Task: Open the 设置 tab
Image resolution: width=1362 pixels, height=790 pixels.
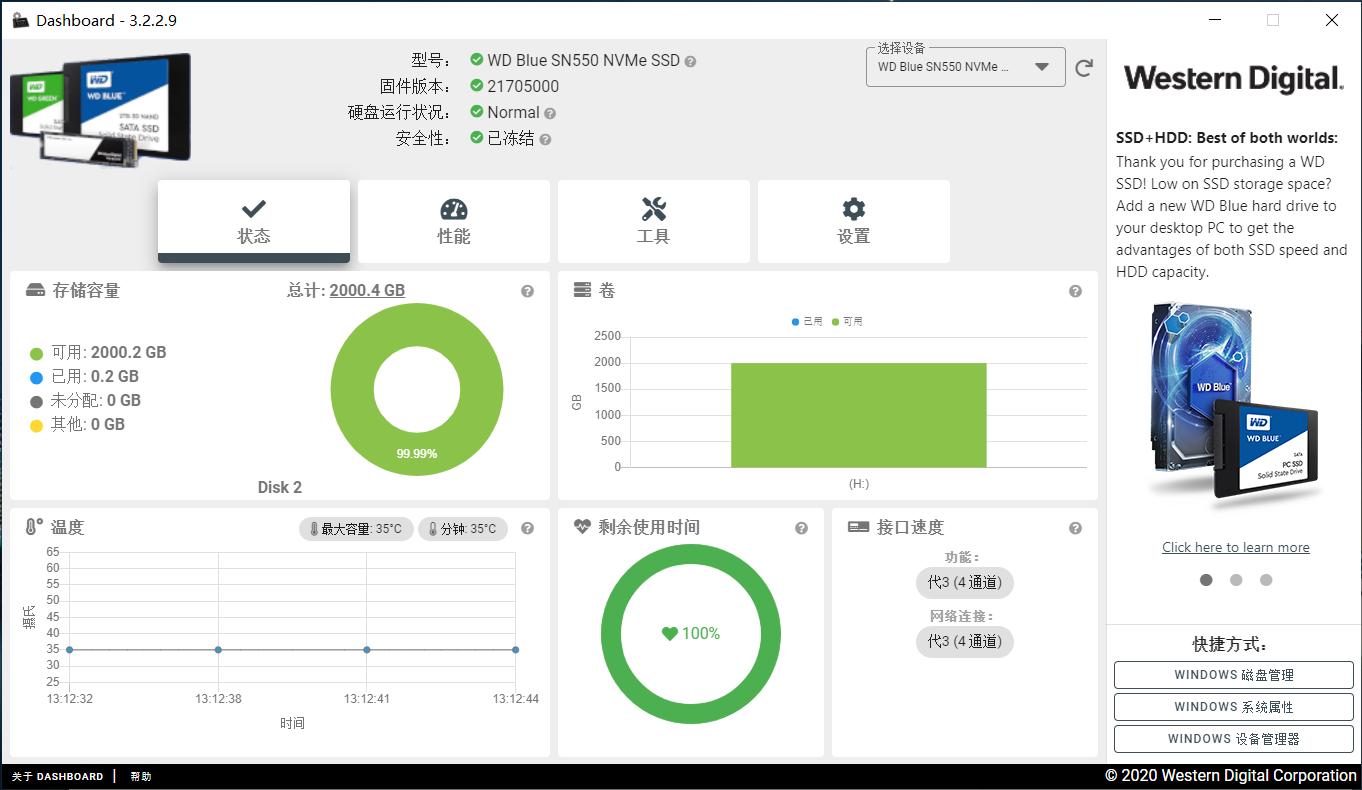Action: (853, 221)
